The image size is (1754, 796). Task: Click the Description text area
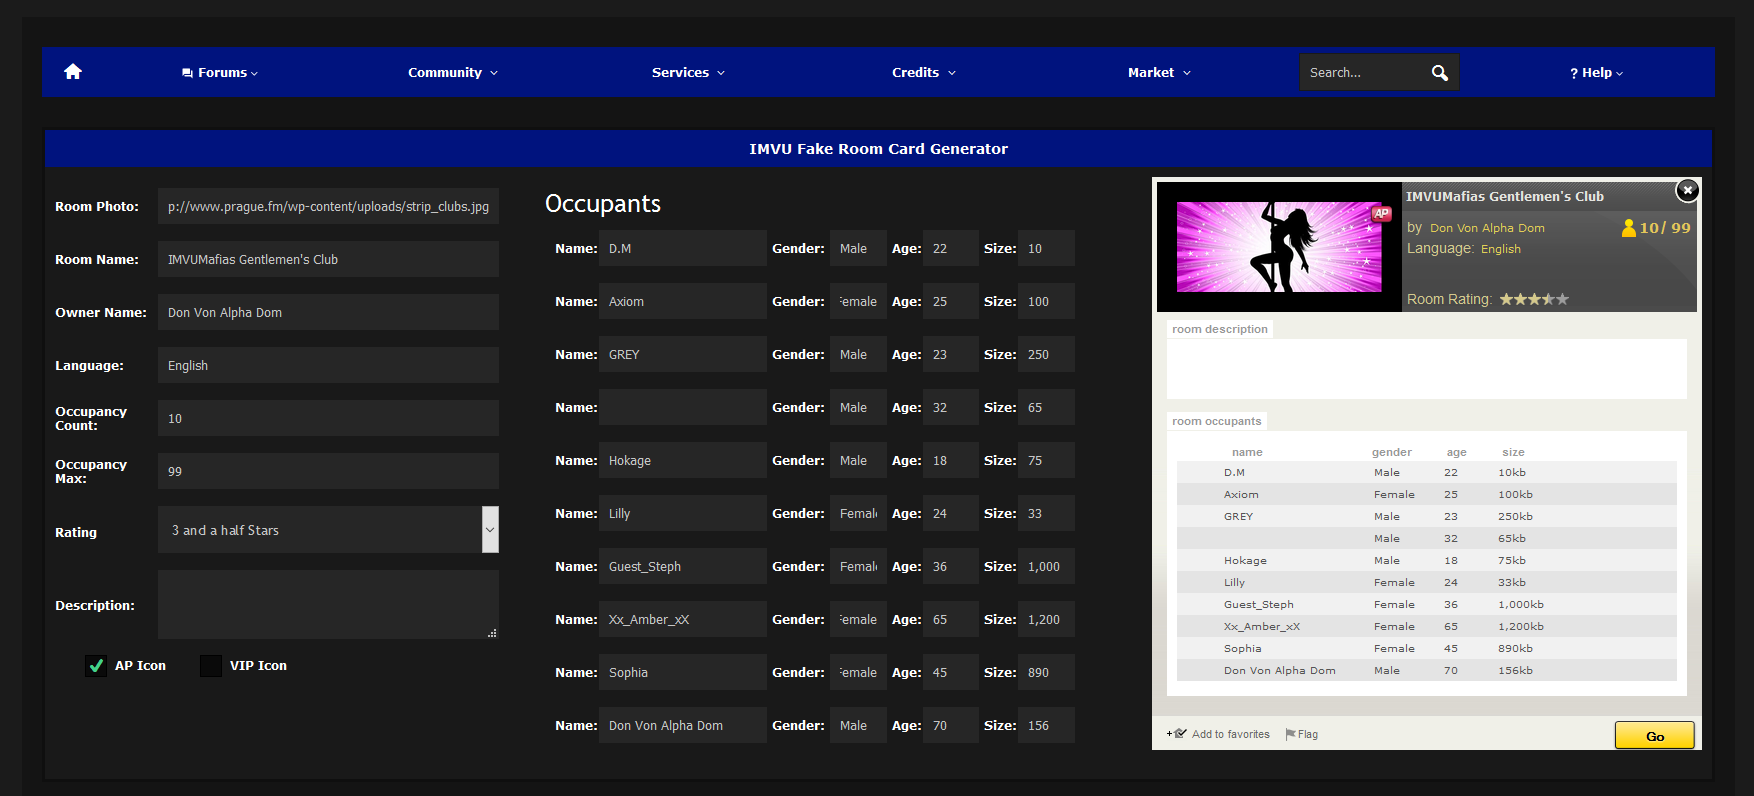pos(328,605)
